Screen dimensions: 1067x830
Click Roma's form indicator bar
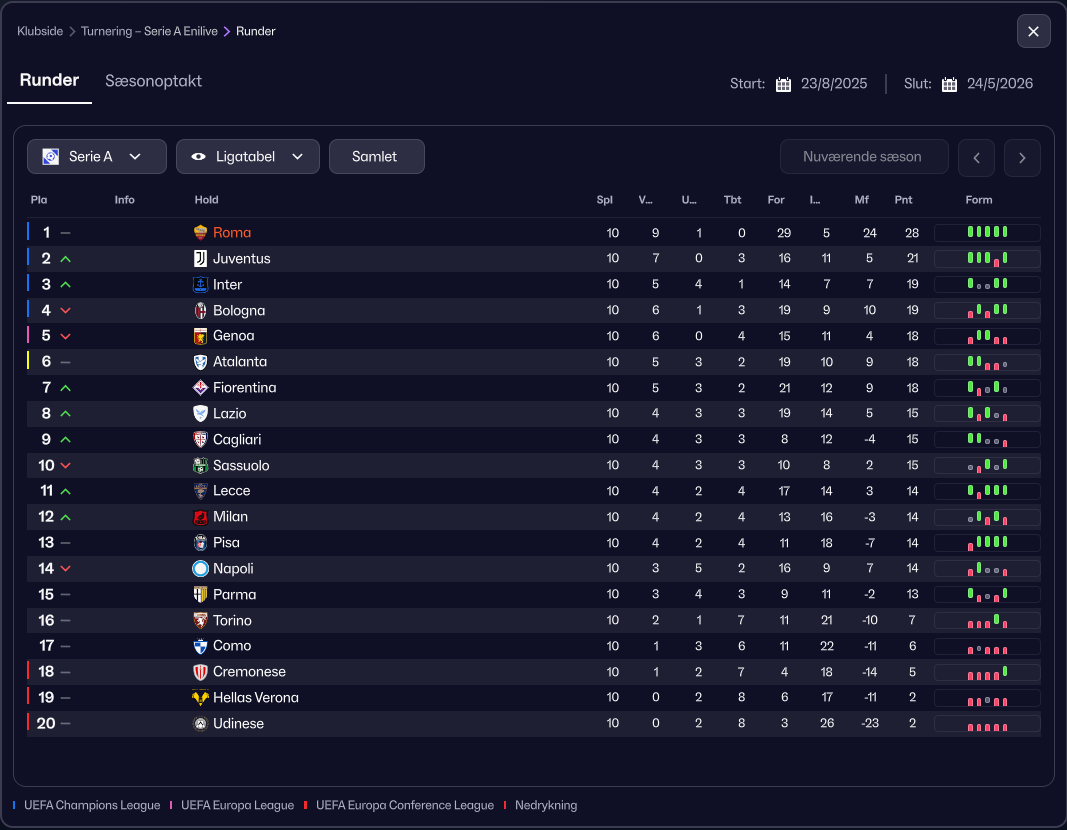(x=987, y=233)
